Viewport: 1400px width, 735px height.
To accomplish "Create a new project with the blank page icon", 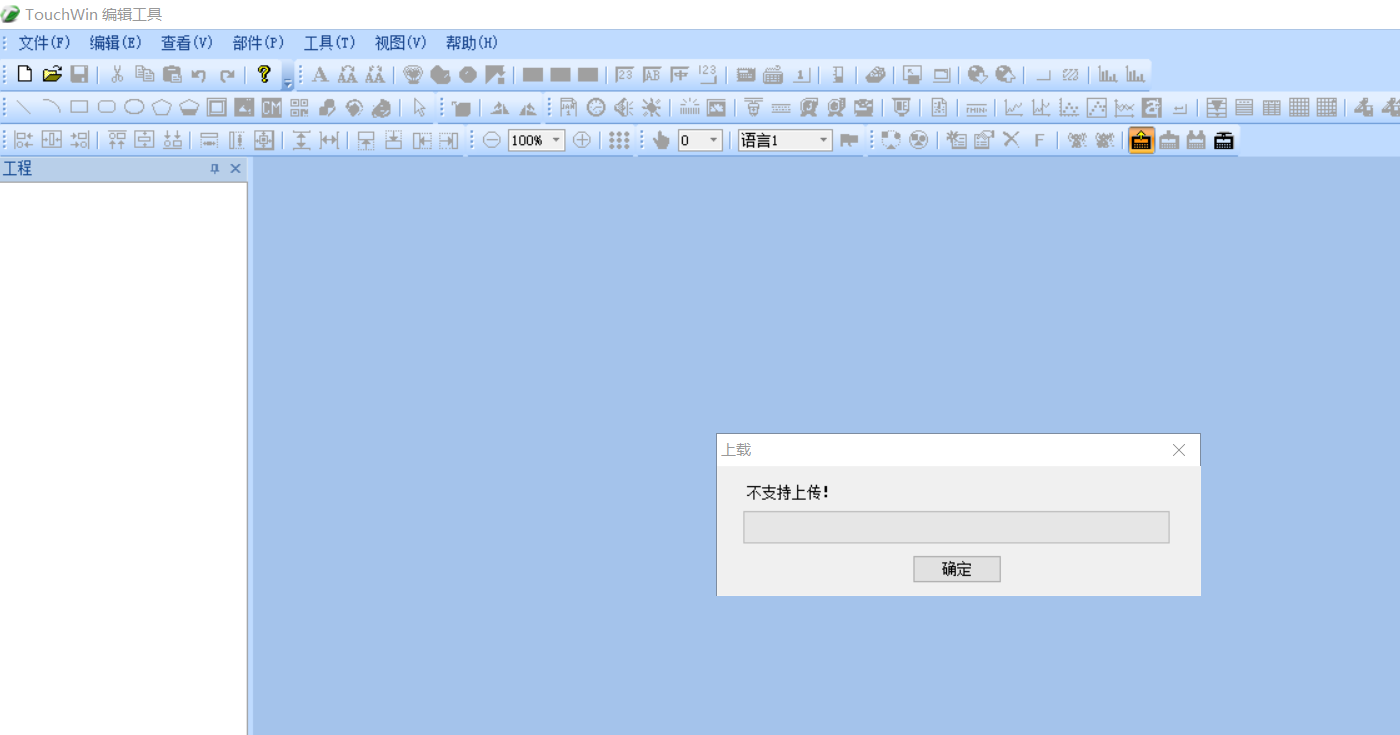I will pyautogui.click(x=25, y=74).
